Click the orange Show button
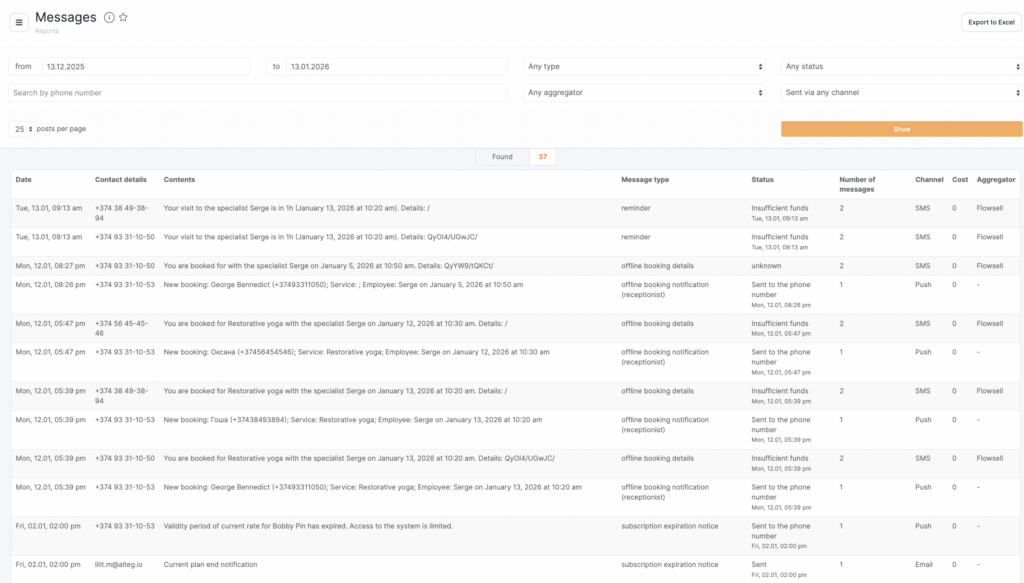Screen dimensions: 1024x583 [x=901, y=129]
